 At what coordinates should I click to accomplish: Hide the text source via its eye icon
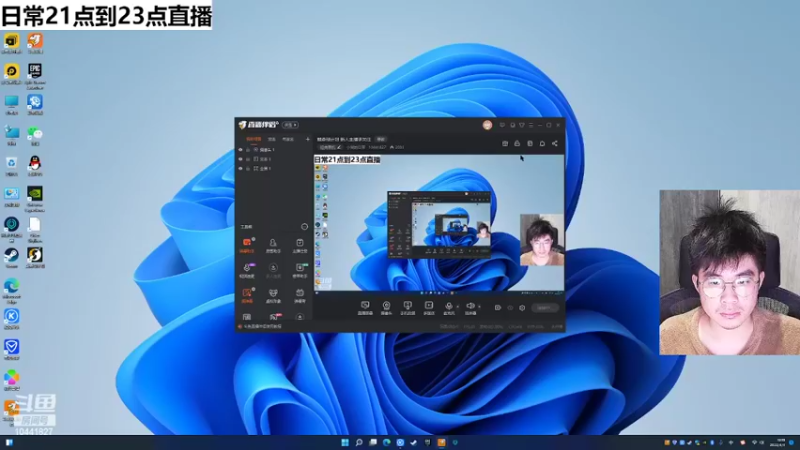coord(240,159)
